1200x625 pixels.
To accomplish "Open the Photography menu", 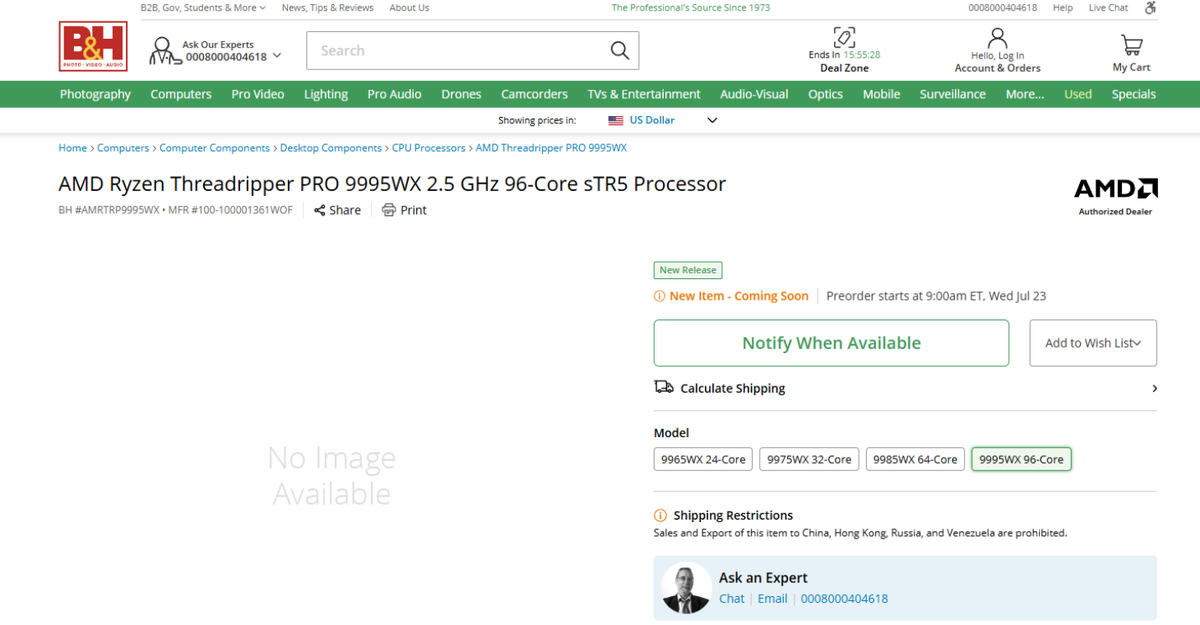I will click(95, 94).
